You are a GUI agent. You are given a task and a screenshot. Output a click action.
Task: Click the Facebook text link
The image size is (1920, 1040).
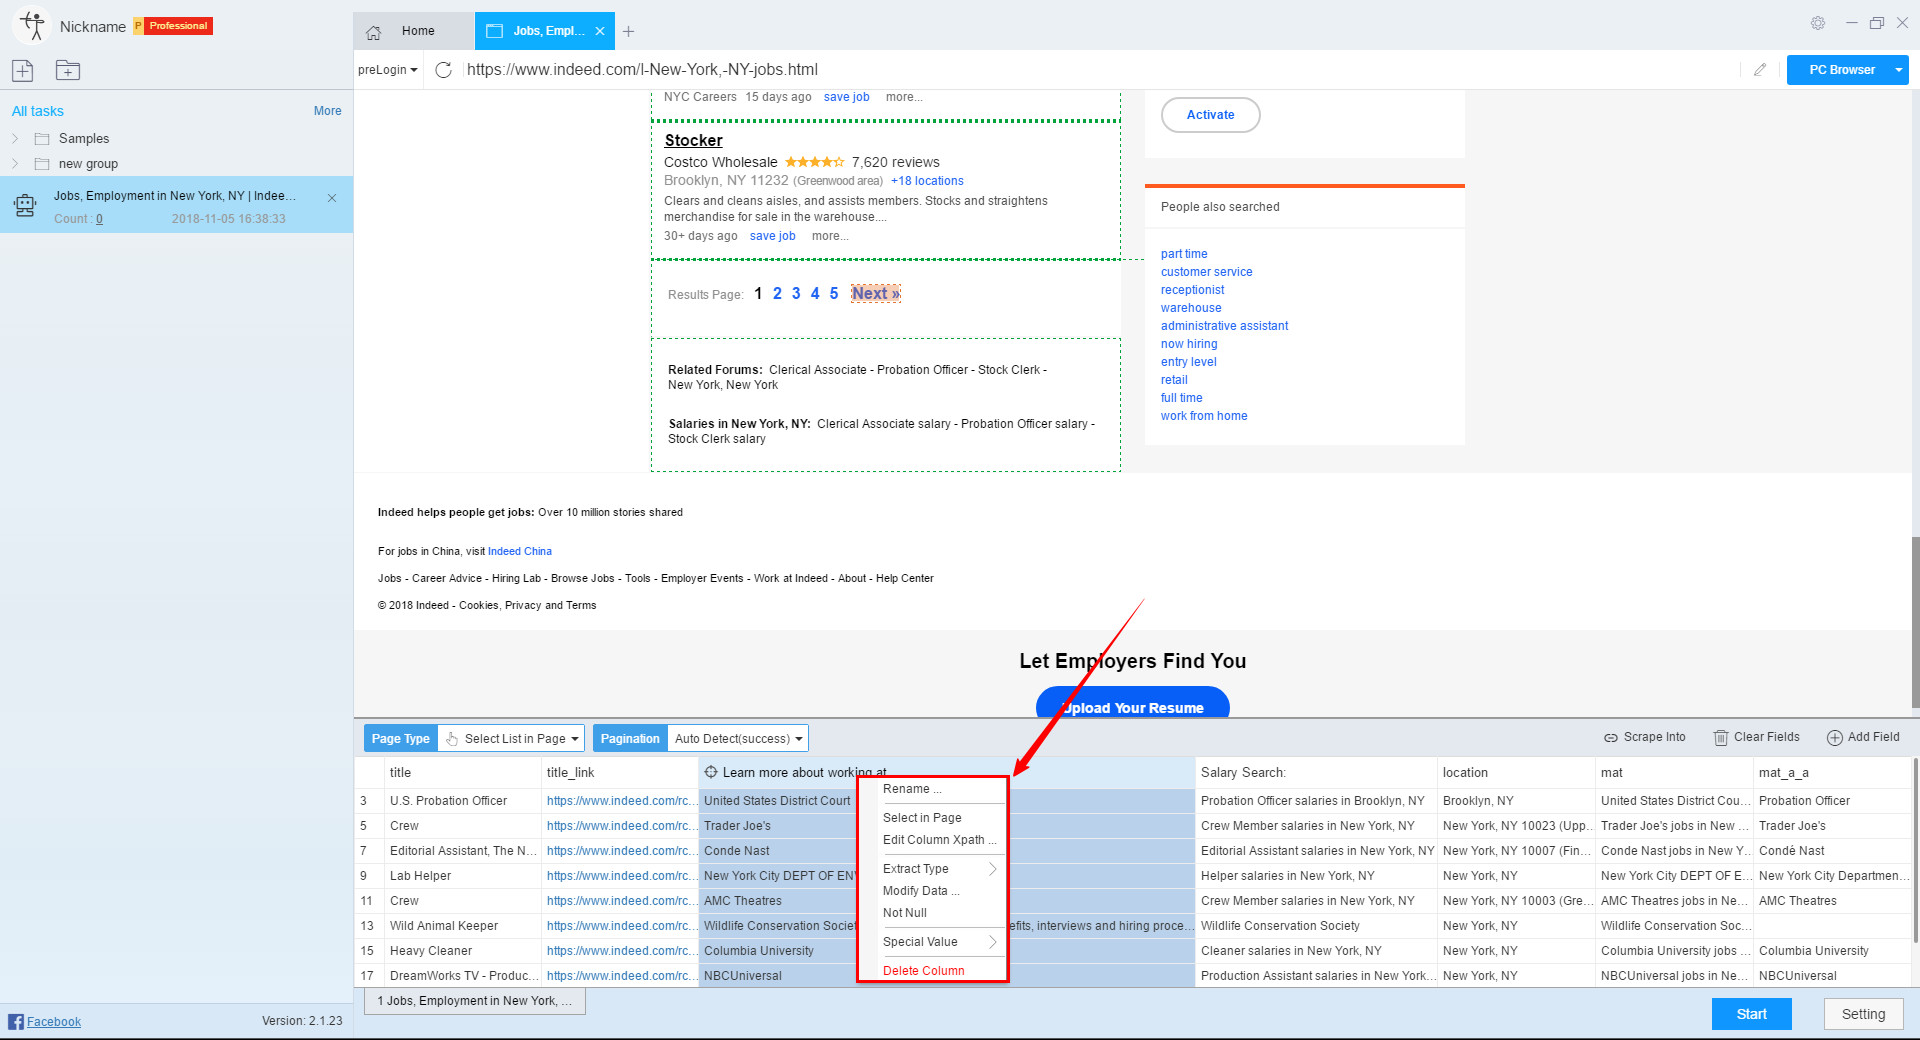(54, 1021)
